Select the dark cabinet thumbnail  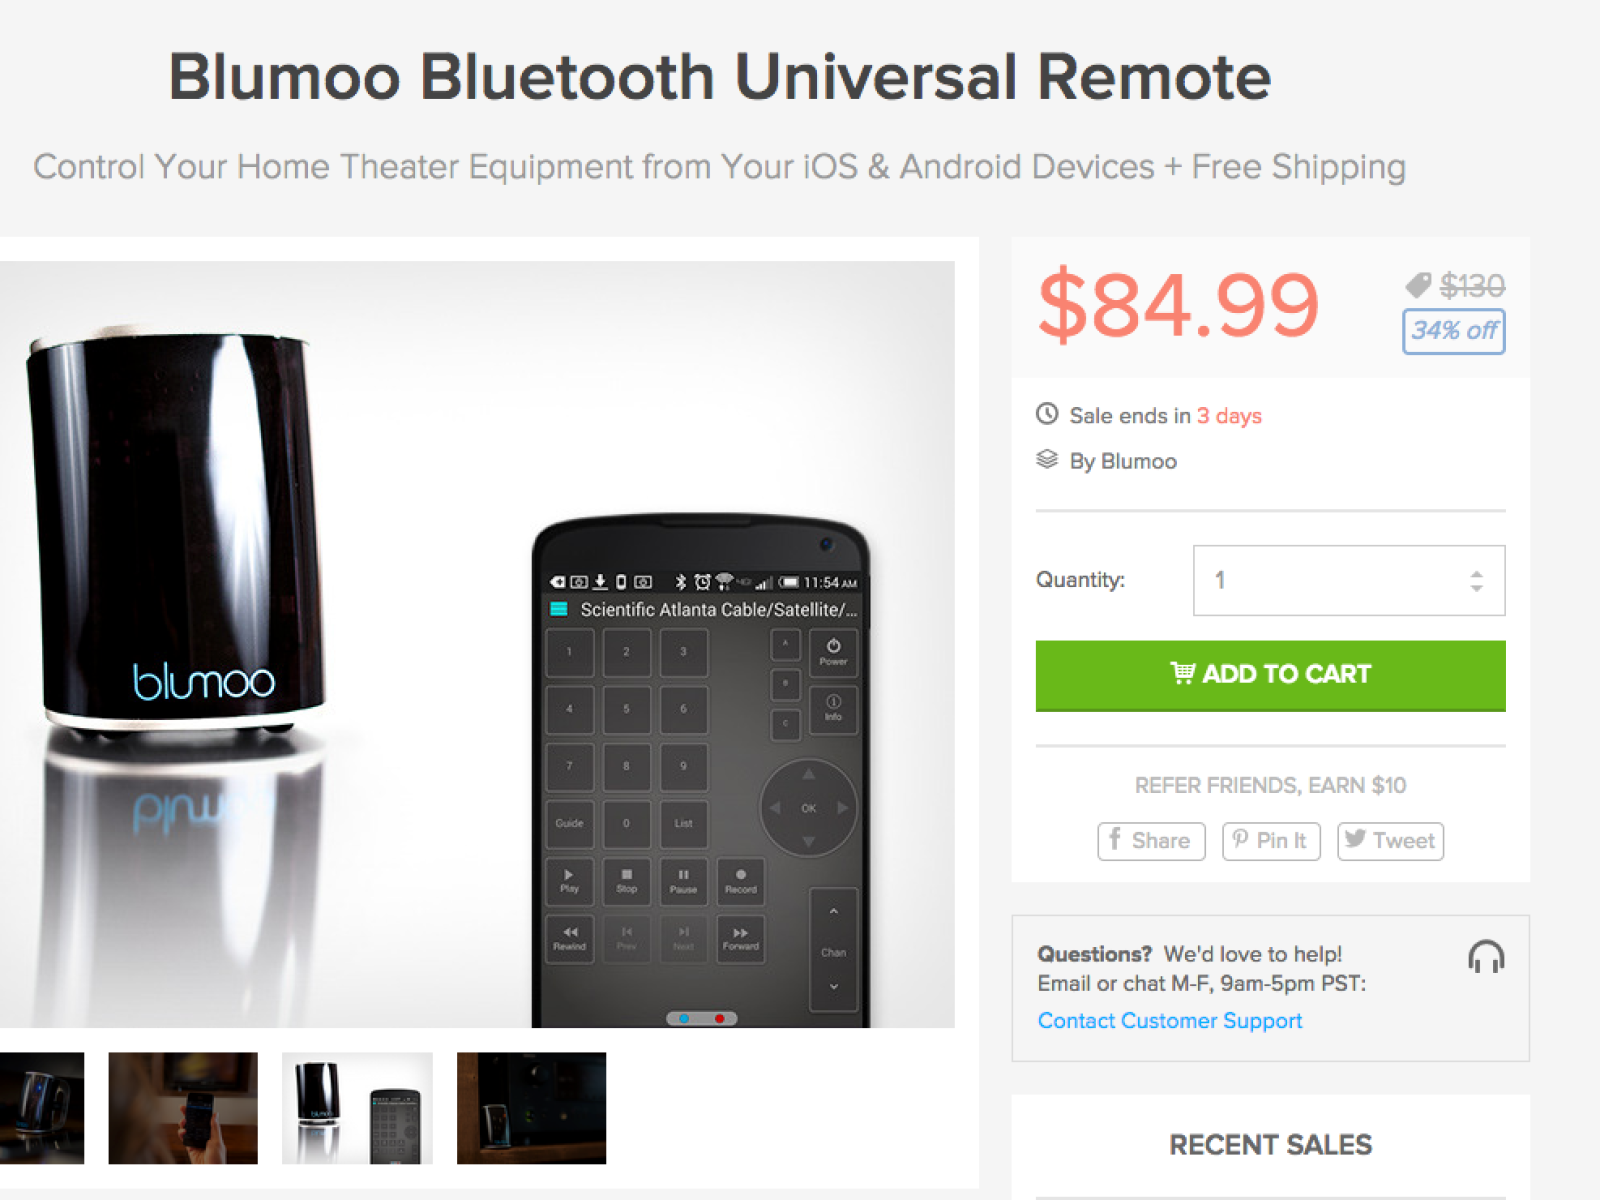coord(531,1108)
